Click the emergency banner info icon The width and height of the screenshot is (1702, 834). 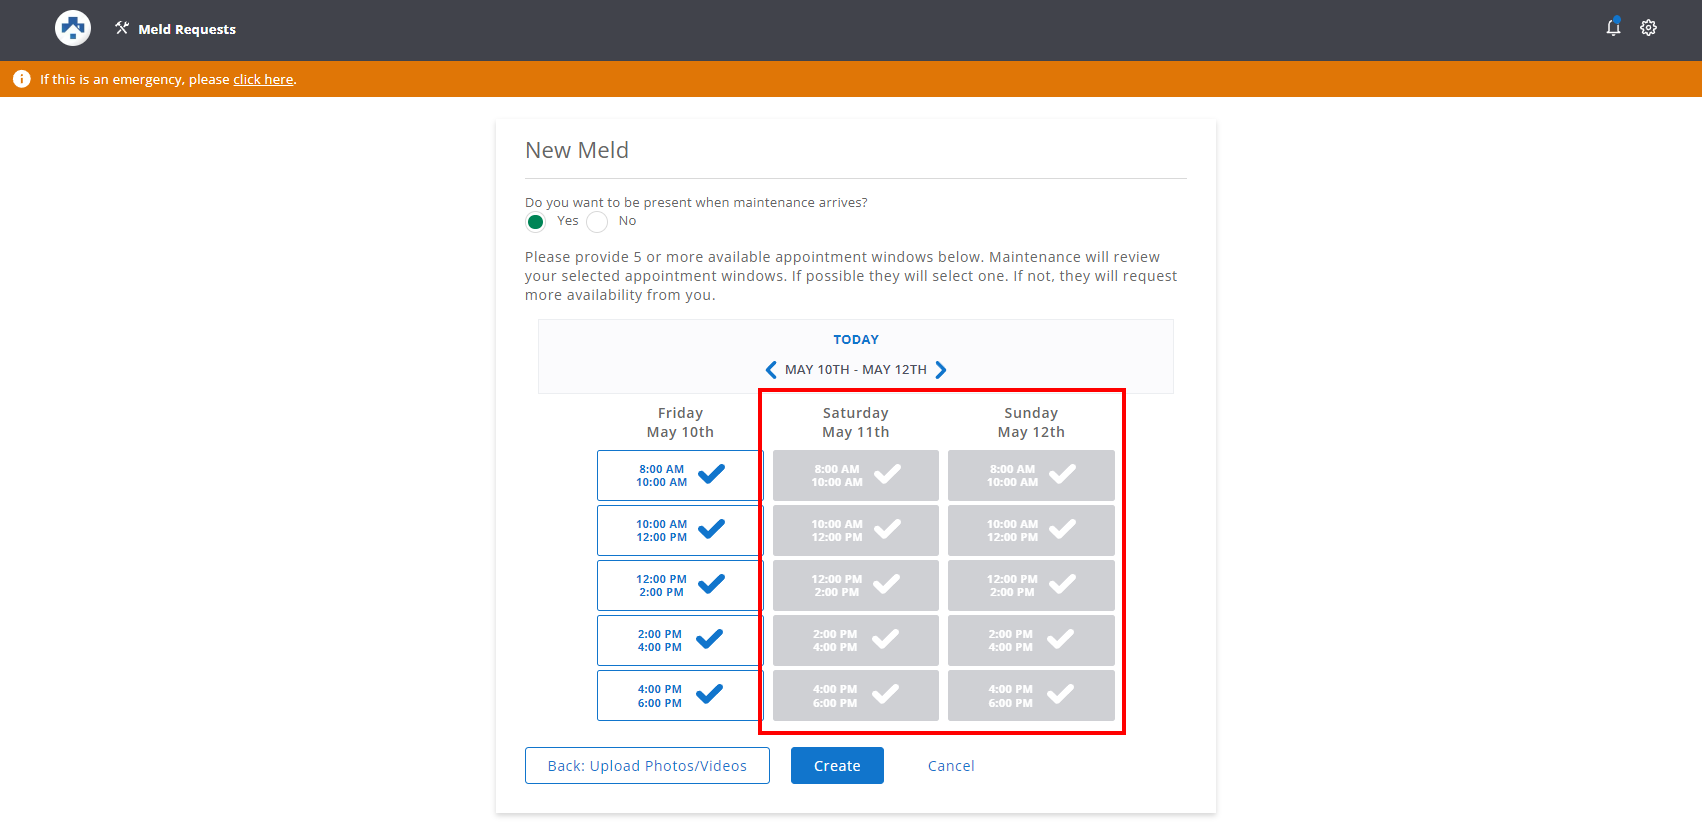pos(22,79)
